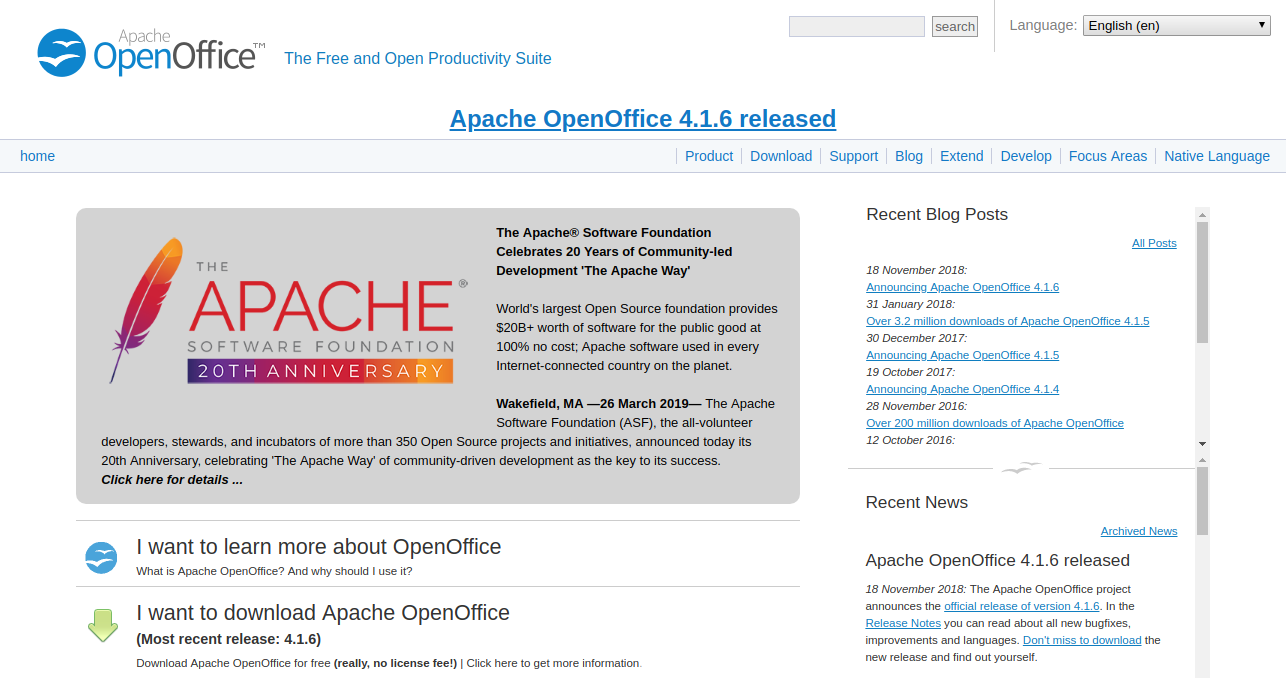Open the Native Language menu item

(1217, 156)
